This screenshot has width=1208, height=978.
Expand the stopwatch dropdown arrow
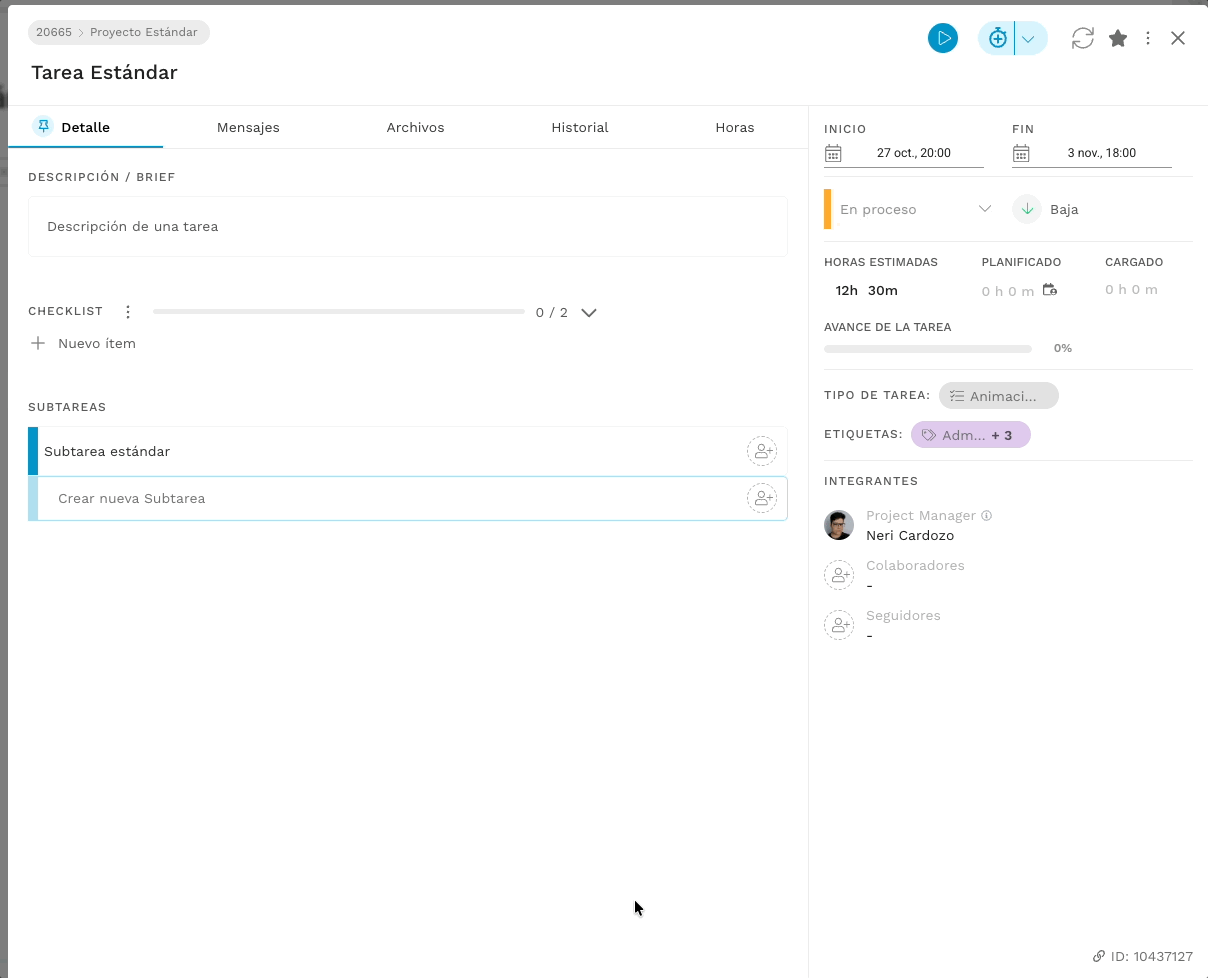point(1030,38)
